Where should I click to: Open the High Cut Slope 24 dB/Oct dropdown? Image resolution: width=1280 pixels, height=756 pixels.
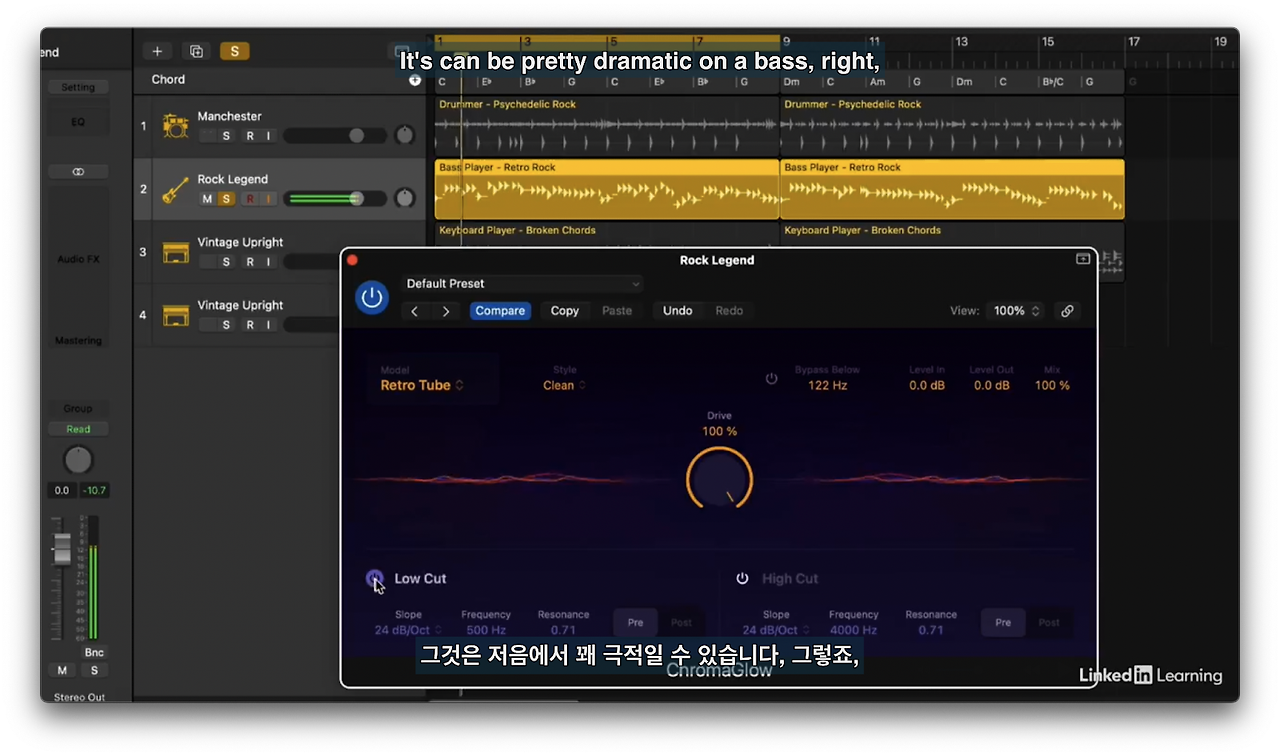click(776, 630)
